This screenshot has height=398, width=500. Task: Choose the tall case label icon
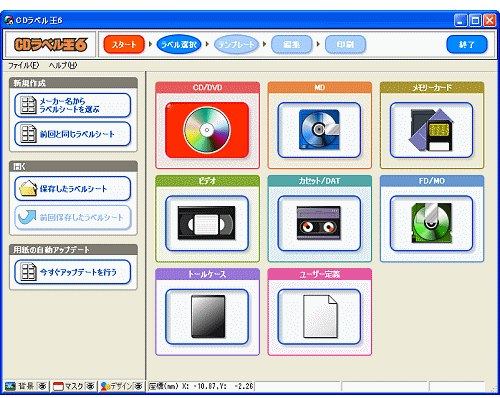[x=207, y=317]
